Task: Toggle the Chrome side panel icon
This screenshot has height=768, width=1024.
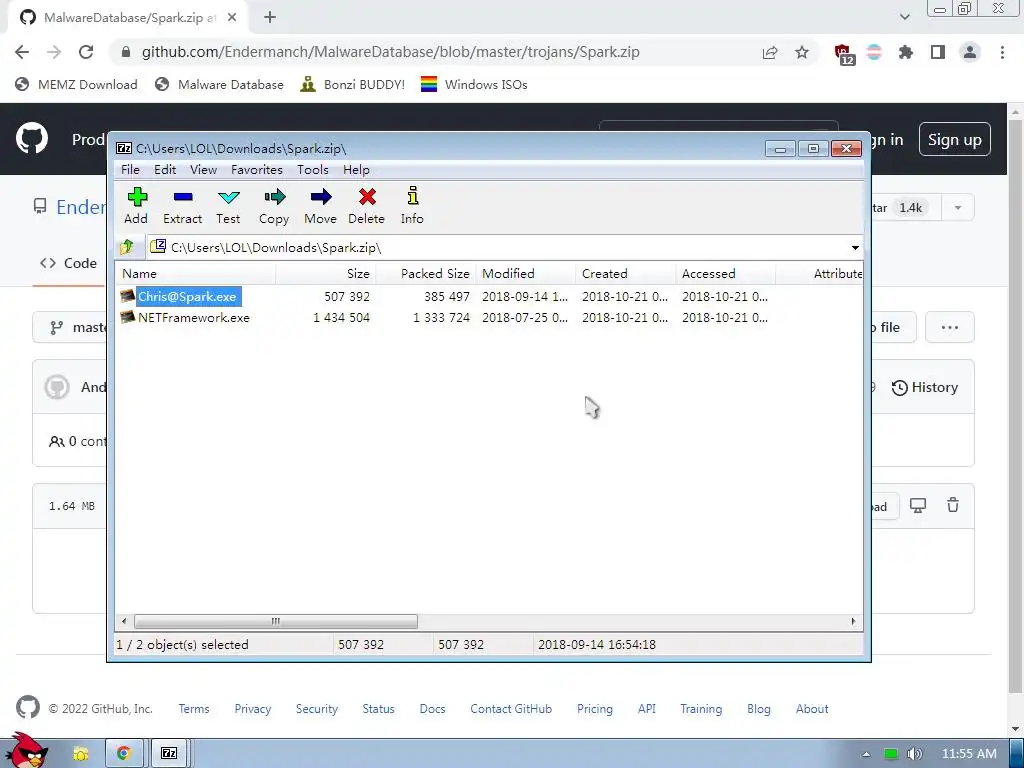Action: click(x=938, y=52)
